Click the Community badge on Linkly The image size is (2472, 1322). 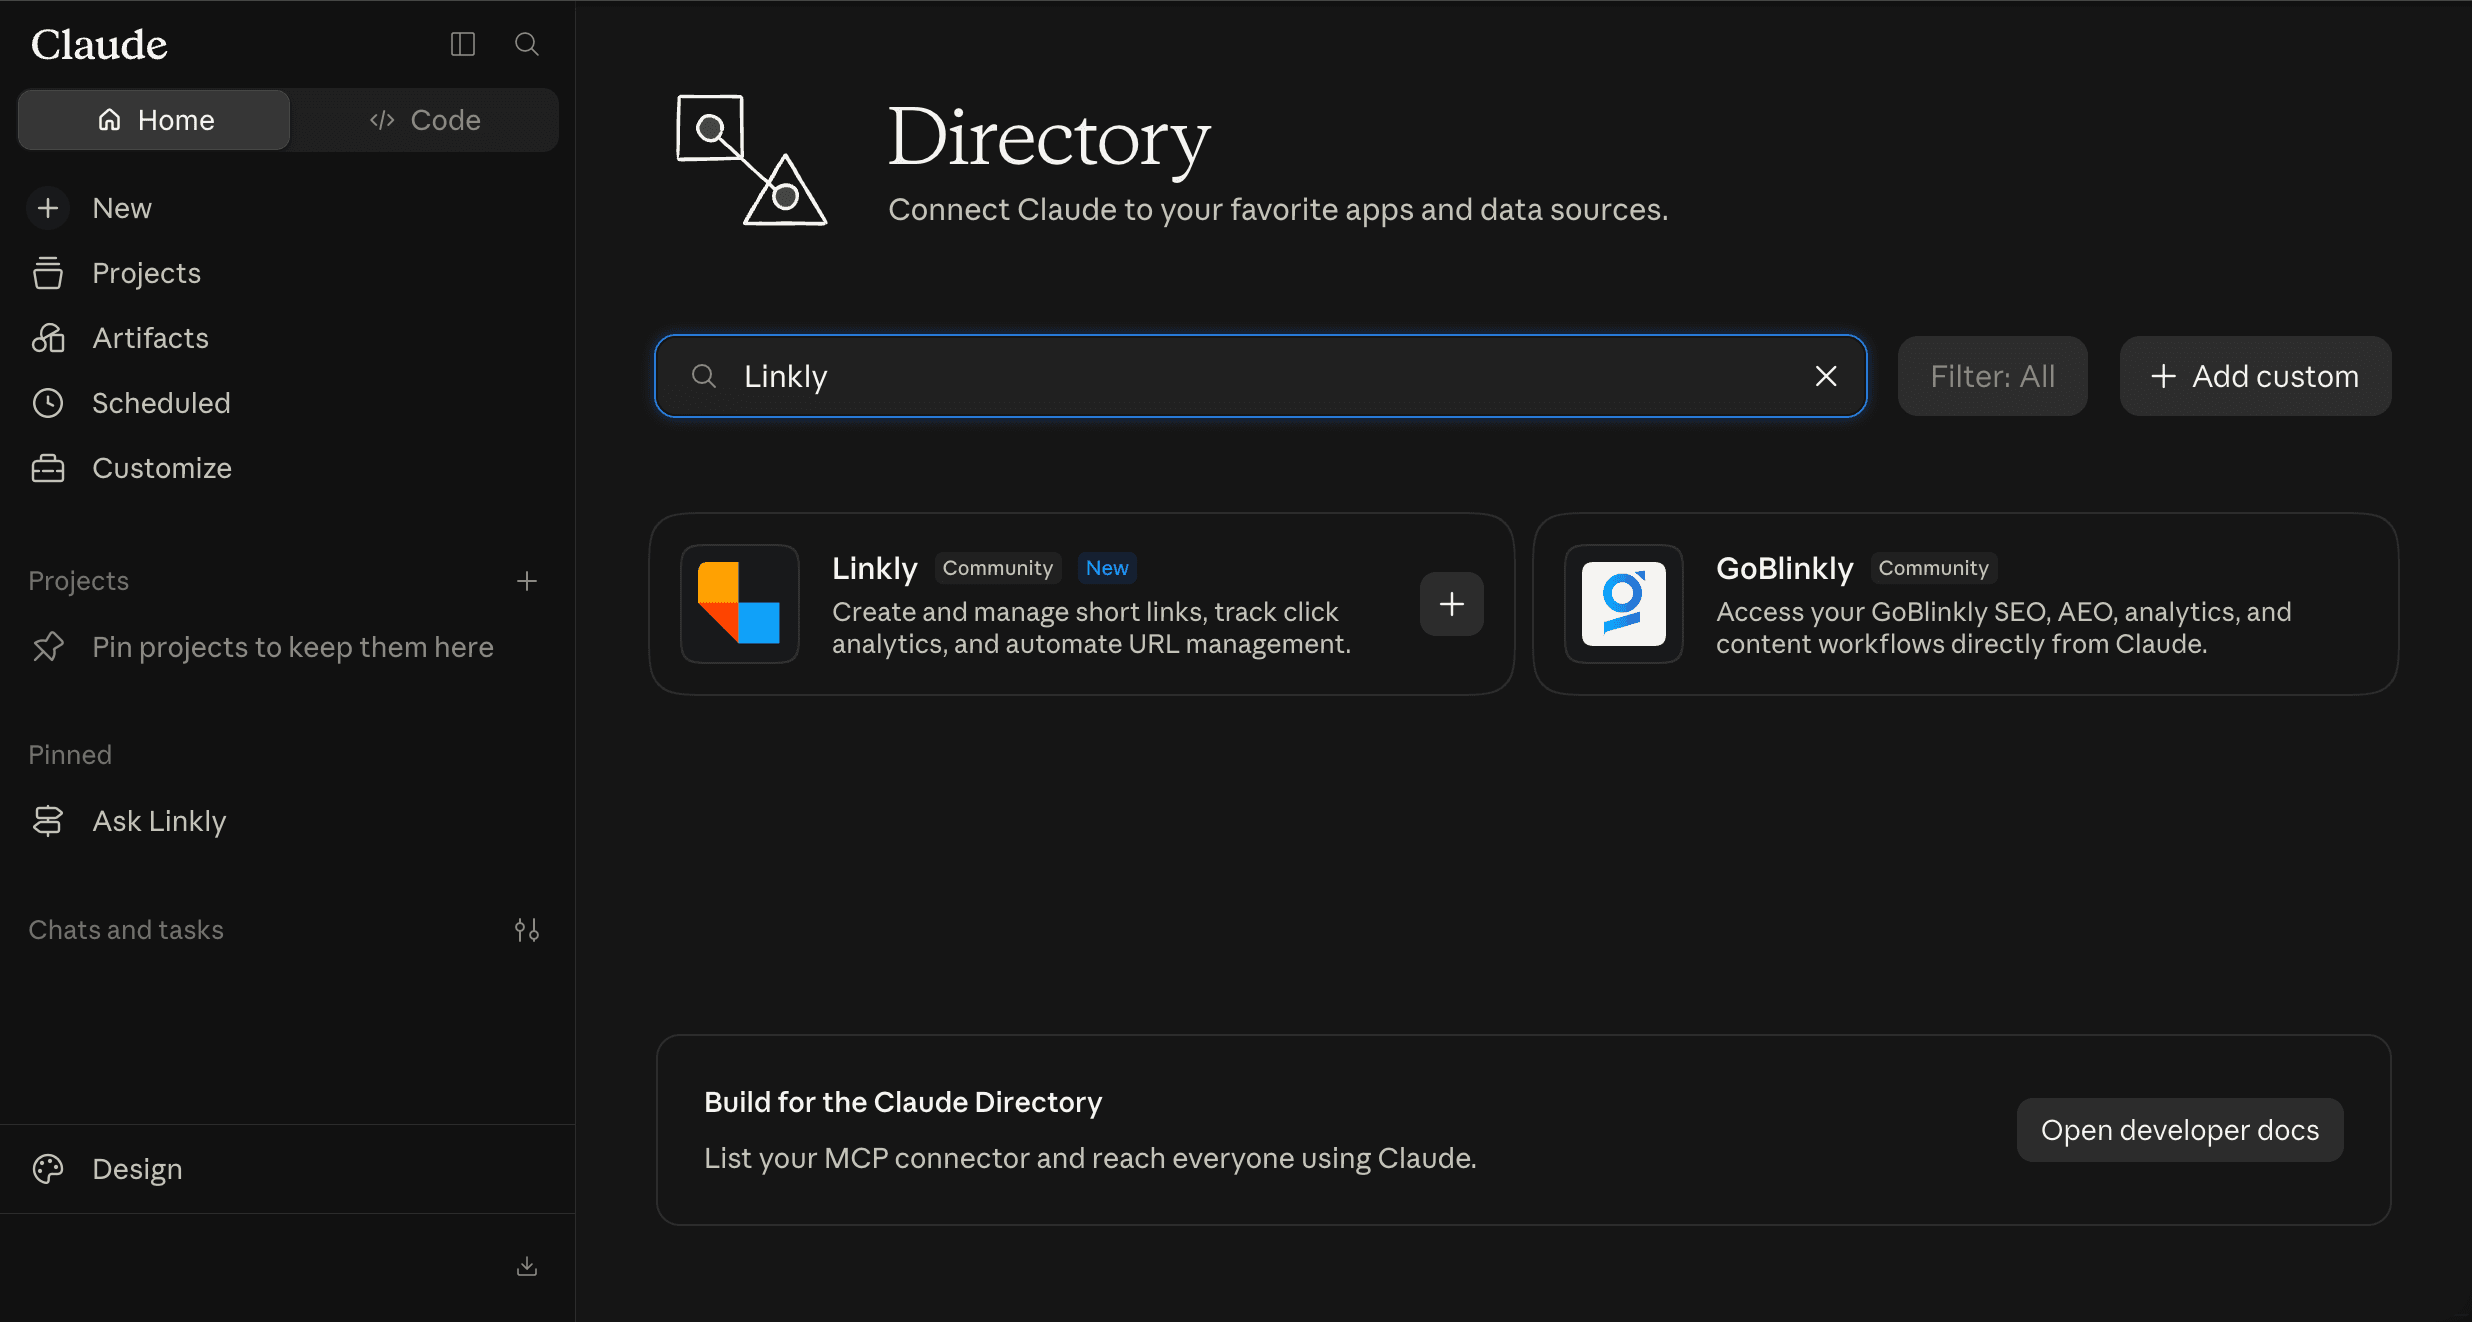(x=997, y=568)
